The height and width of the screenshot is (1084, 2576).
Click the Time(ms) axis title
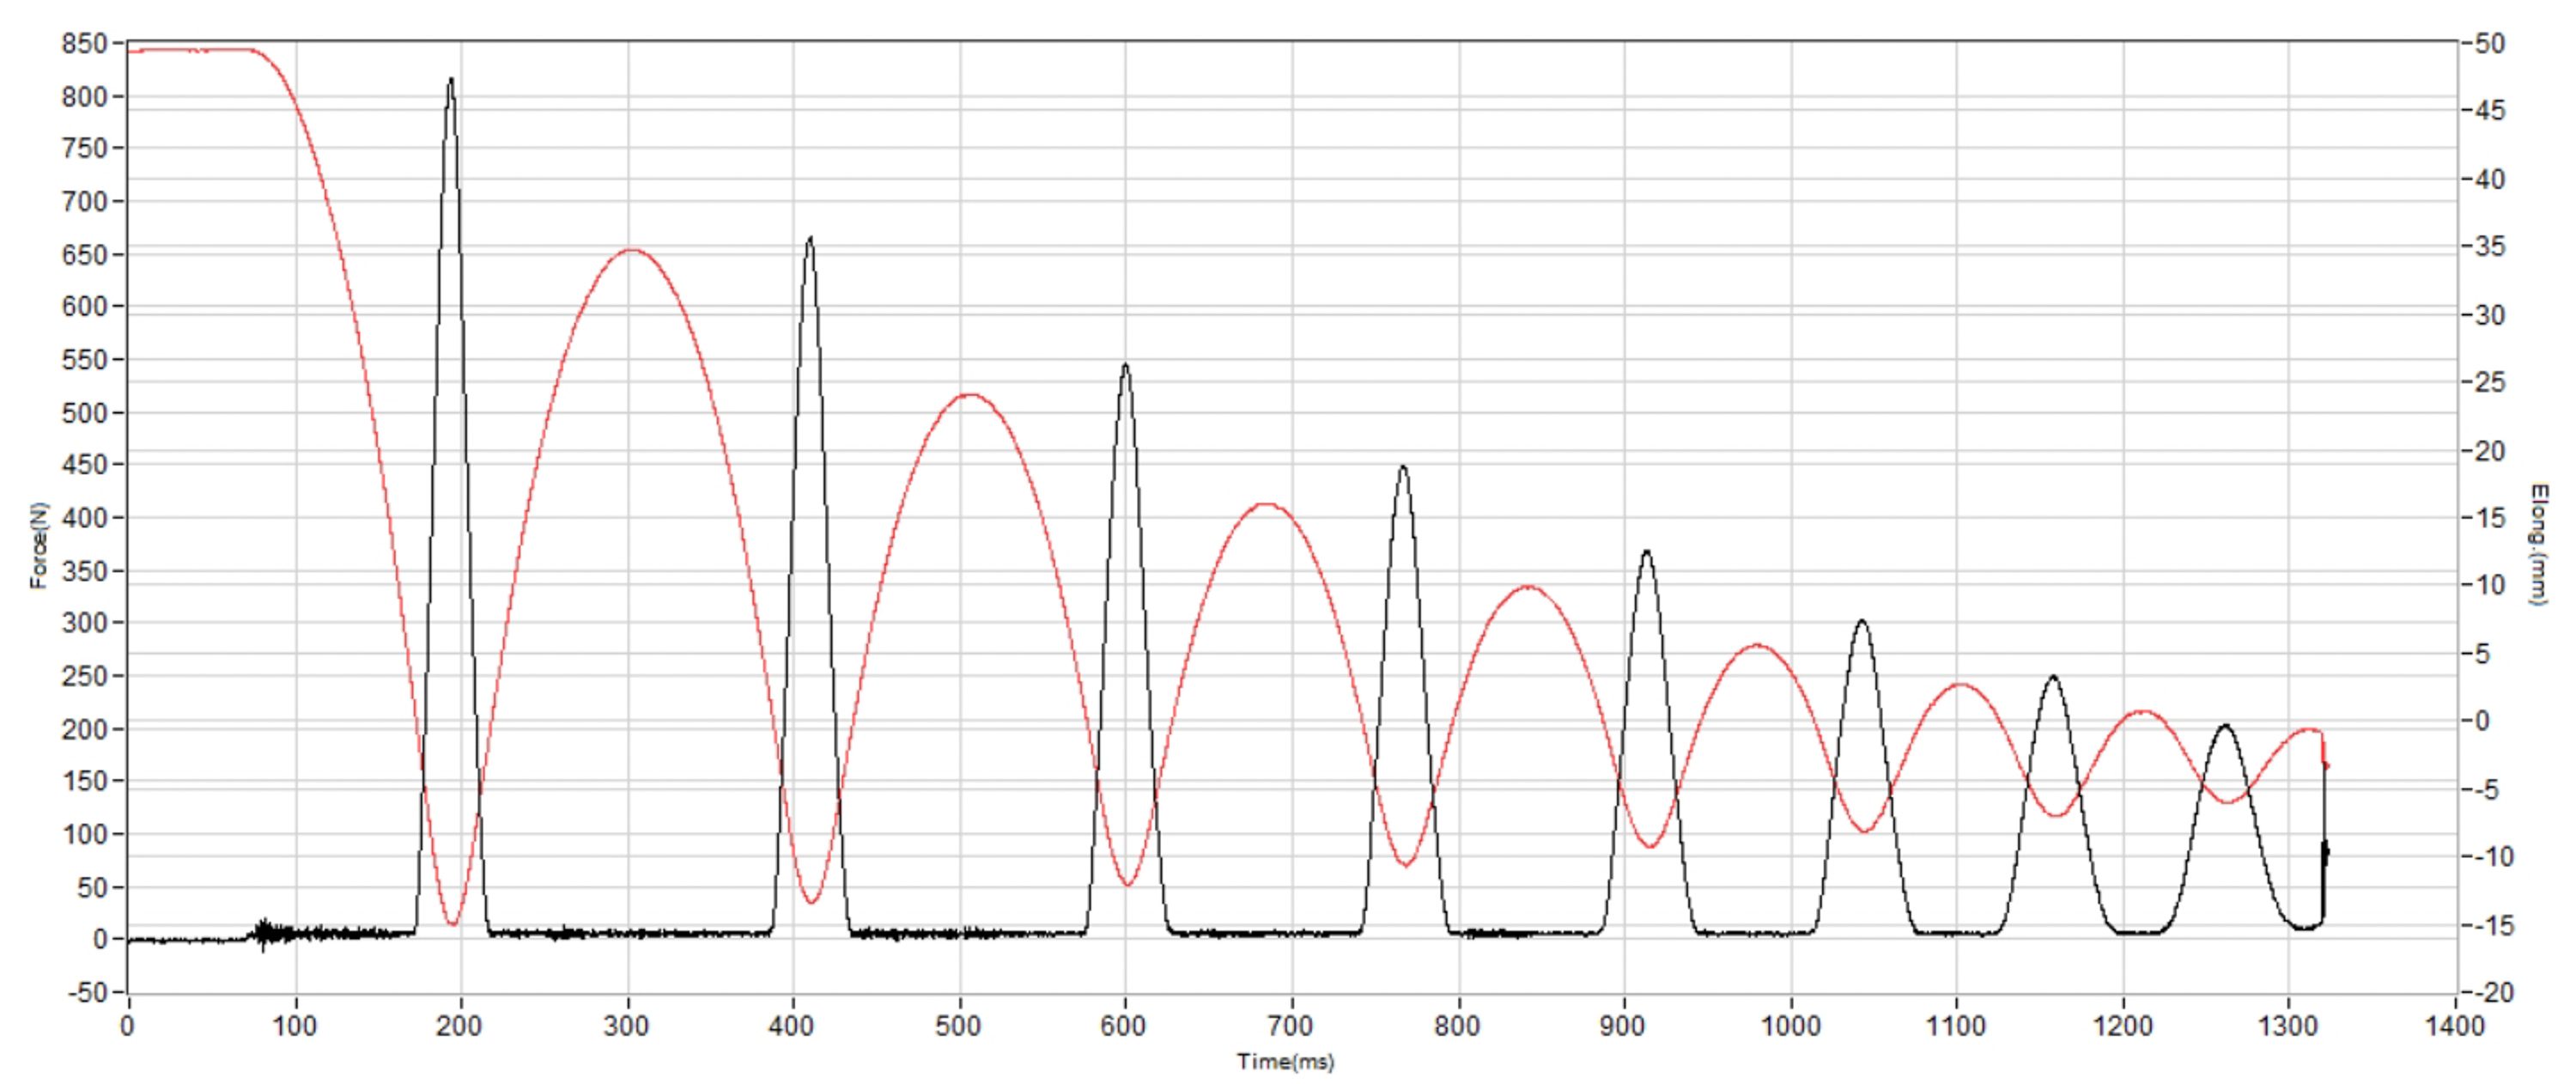(1285, 1062)
